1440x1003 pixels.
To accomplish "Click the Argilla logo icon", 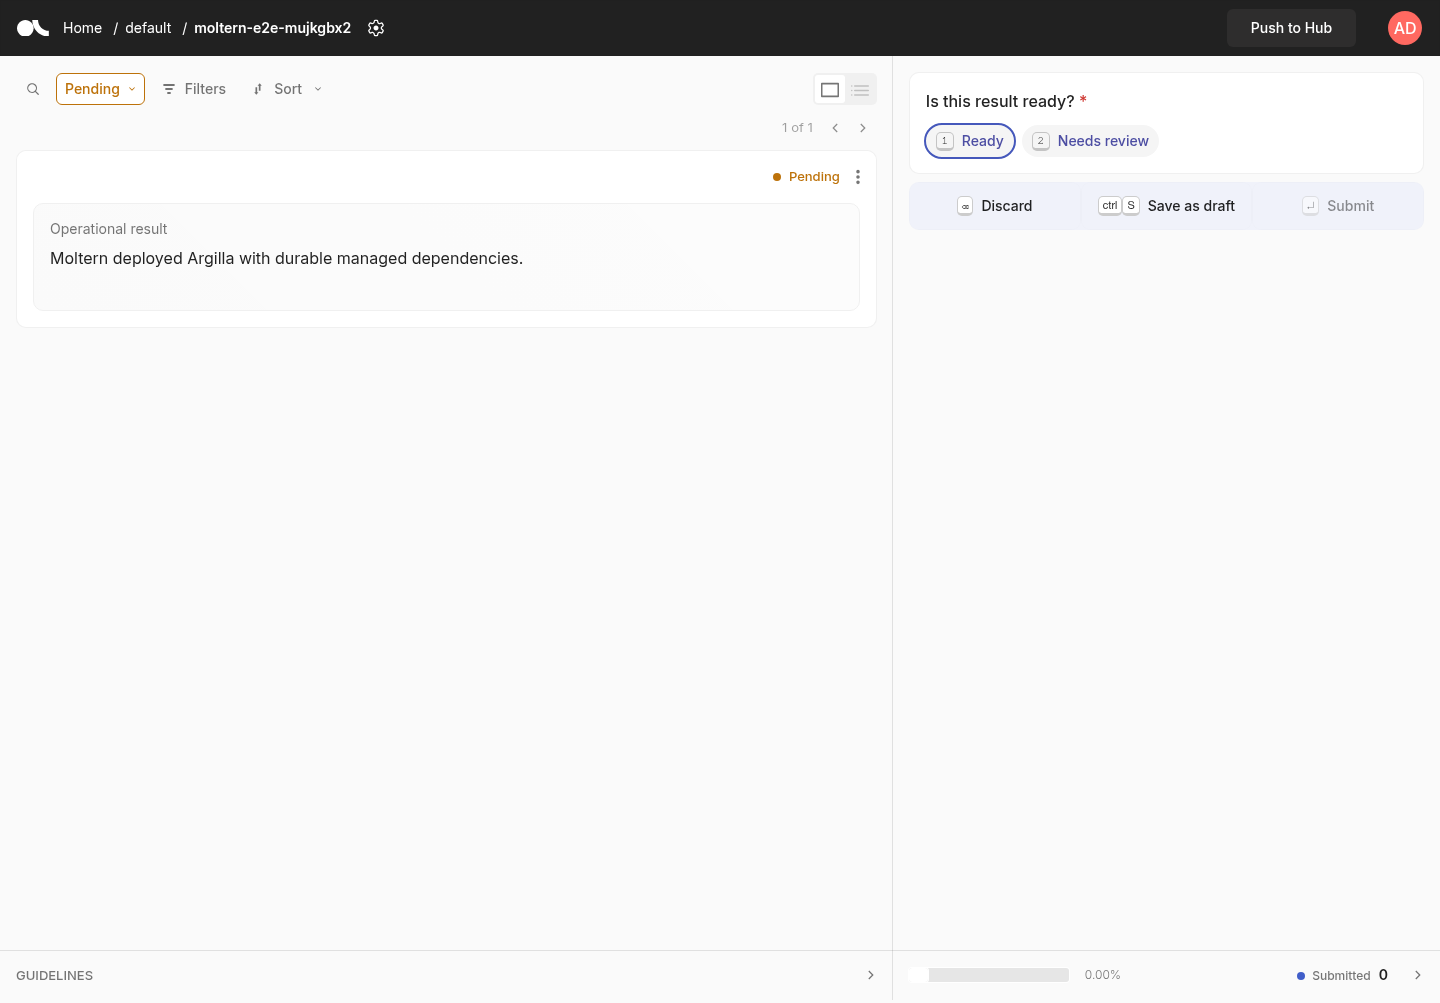I will 33,28.
